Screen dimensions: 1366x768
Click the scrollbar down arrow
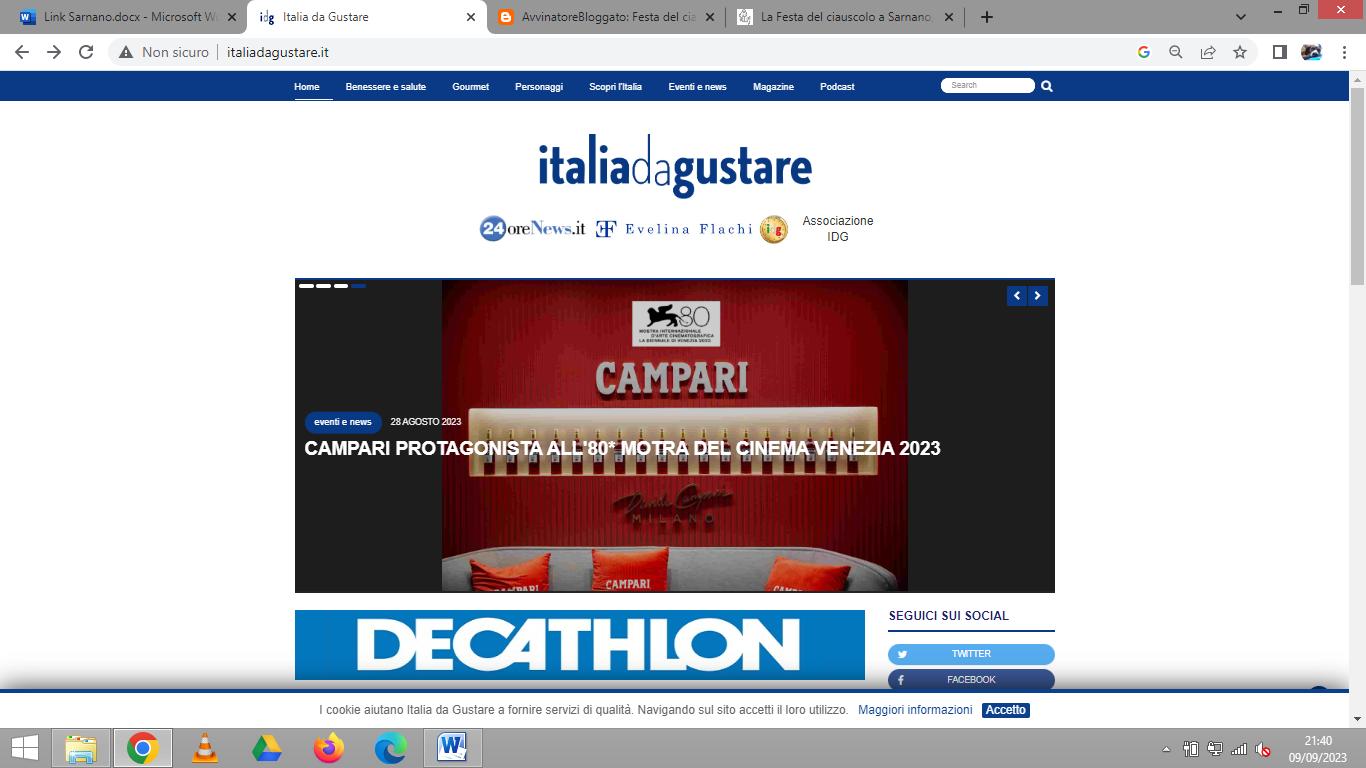(1357, 718)
